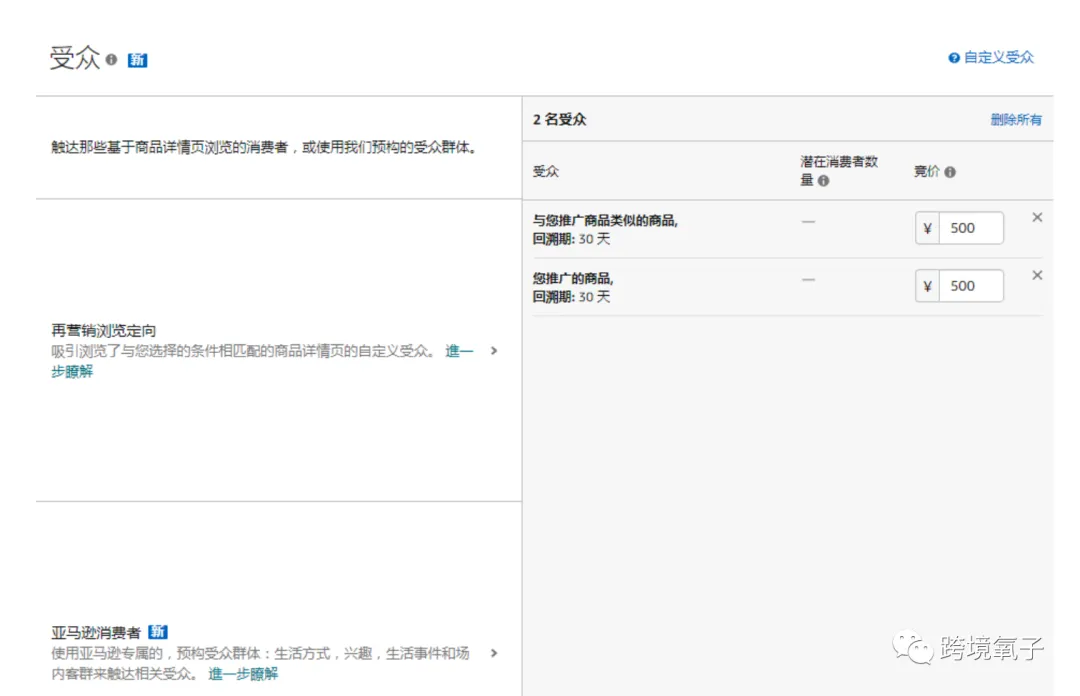Click 删除所有 to remove all audiences
1080x696 pixels.
(x=1016, y=120)
